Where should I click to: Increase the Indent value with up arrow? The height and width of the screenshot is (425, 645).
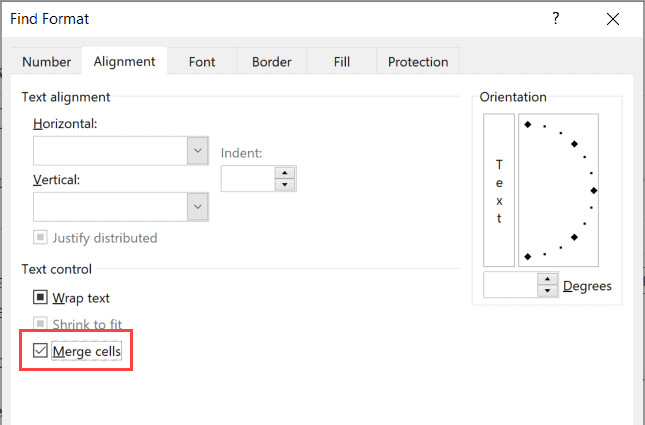(x=286, y=173)
